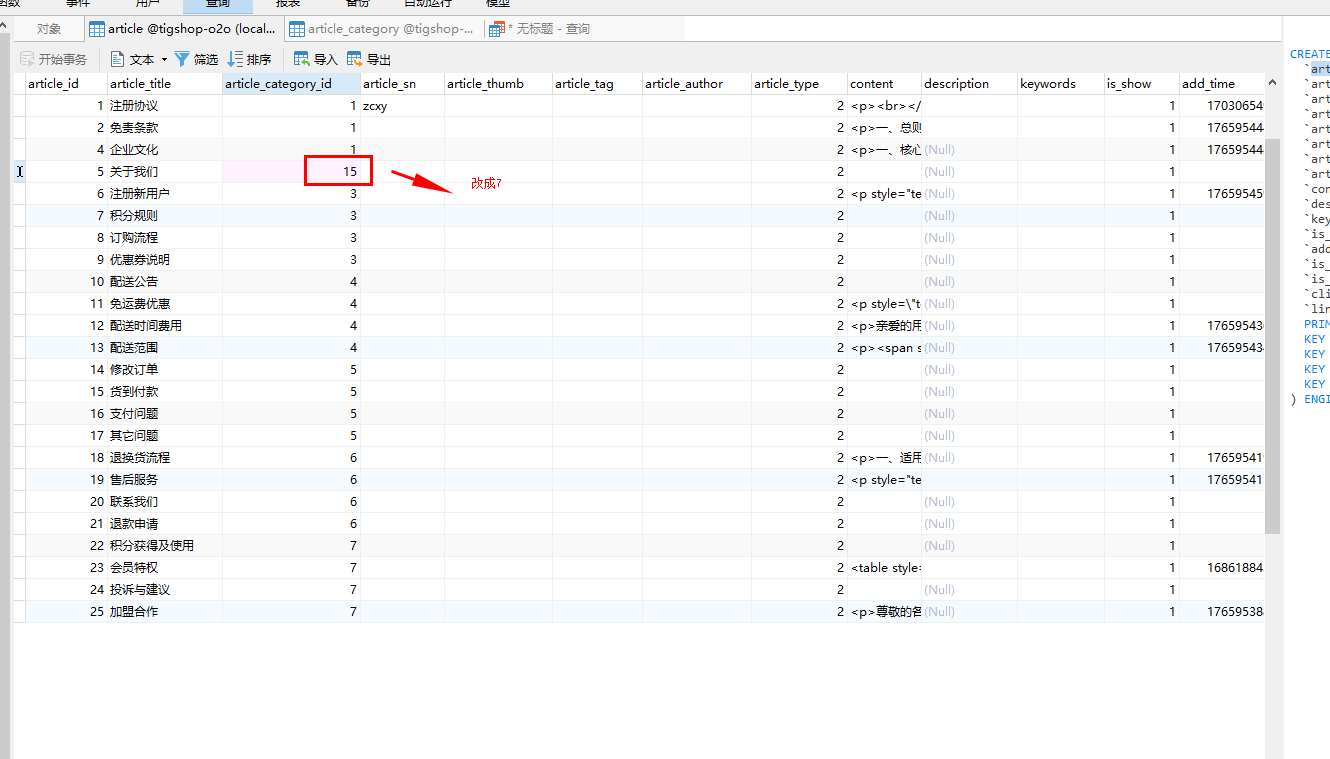Click the article_category_id column header

pos(279,84)
